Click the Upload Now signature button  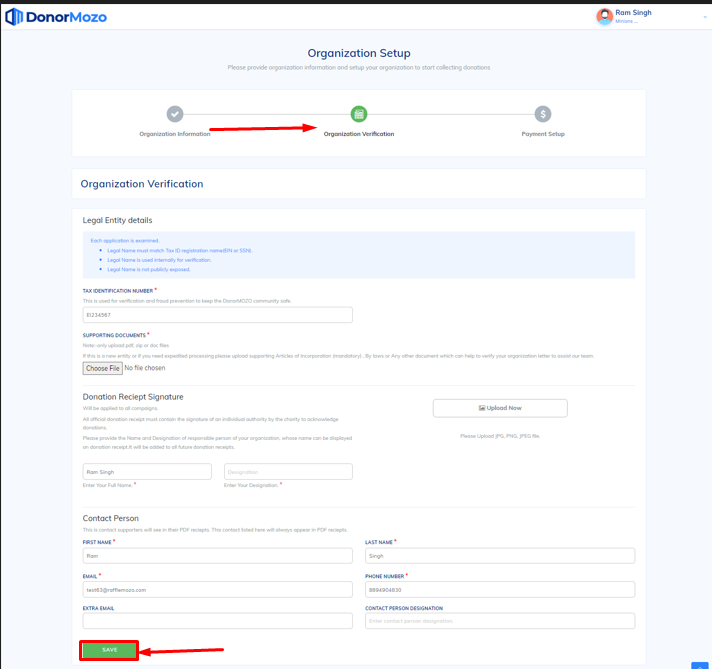pyautogui.click(x=500, y=408)
